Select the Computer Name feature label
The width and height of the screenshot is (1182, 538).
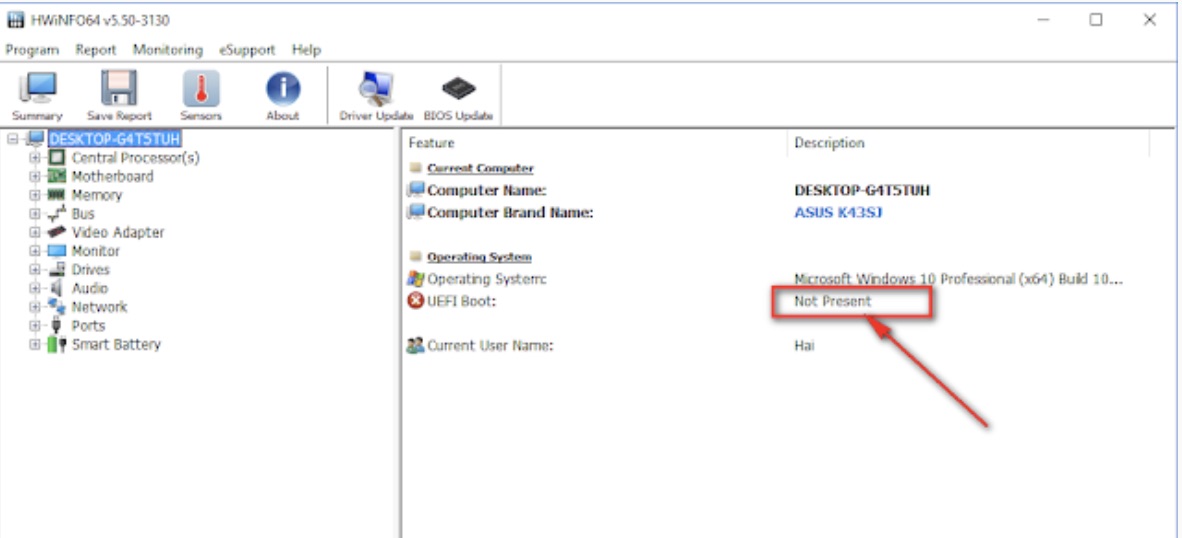click(x=486, y=190)
